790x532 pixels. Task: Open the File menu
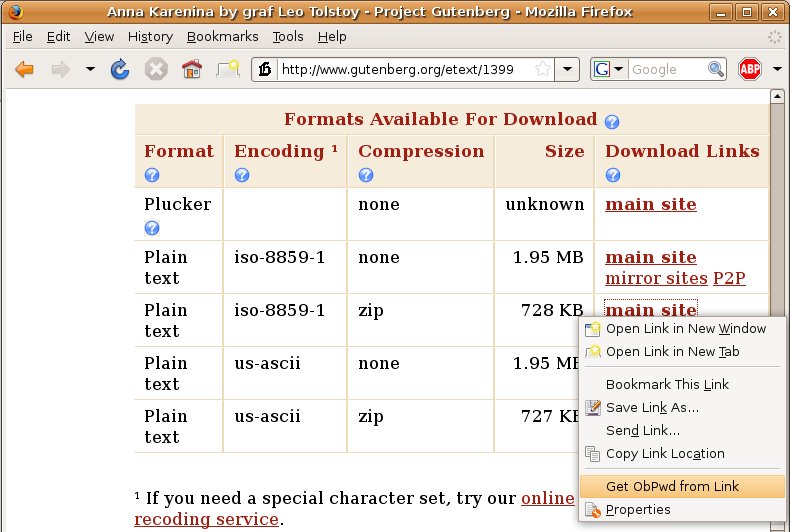tap(23, 37)
